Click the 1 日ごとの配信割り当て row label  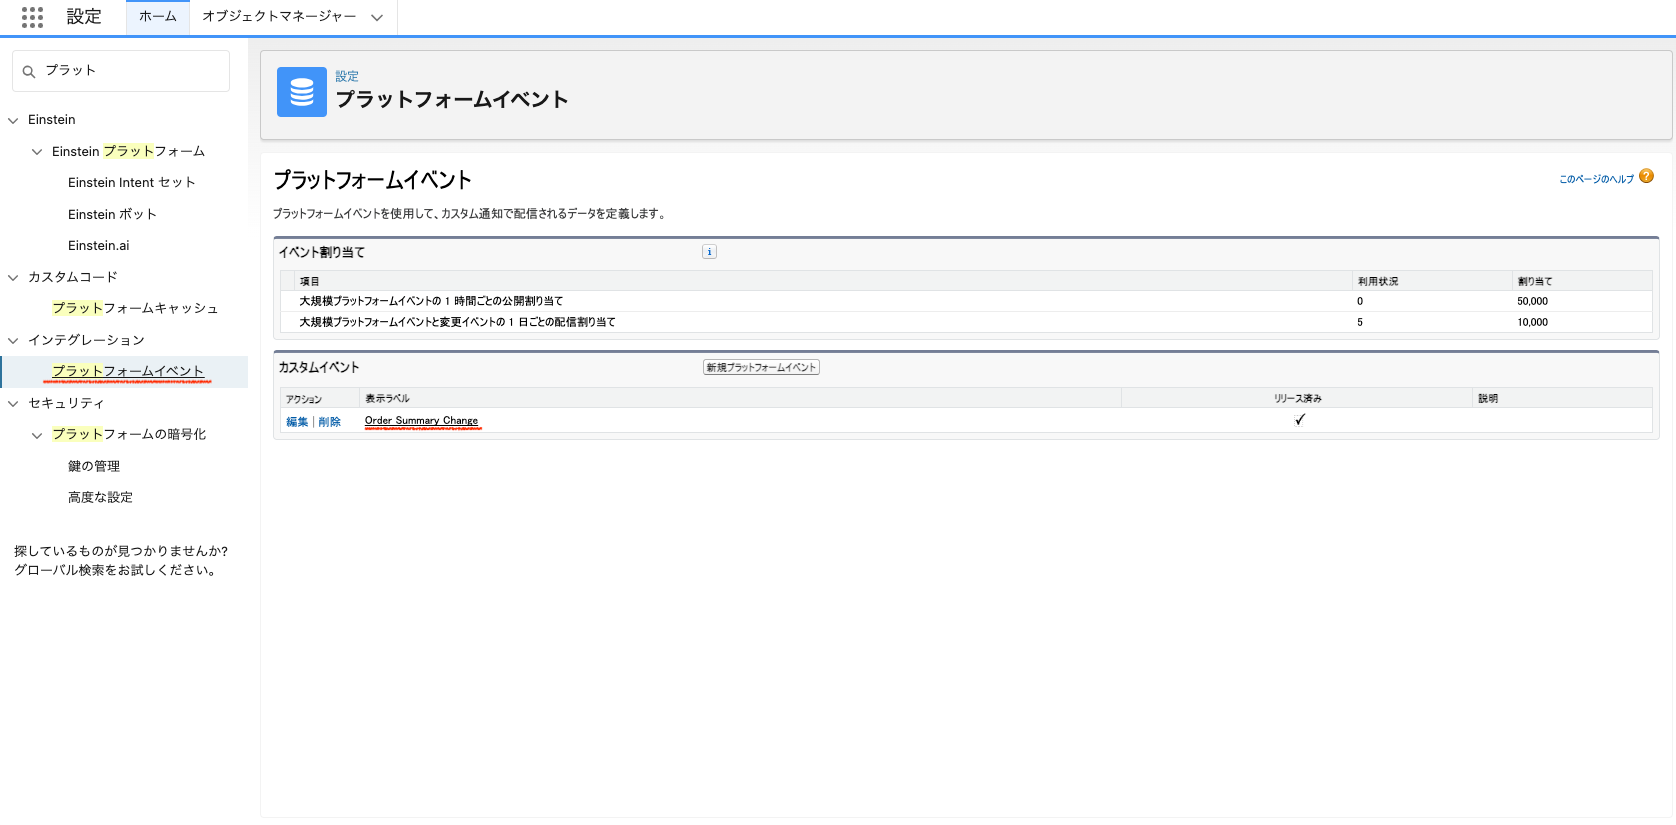click(457, 322)
